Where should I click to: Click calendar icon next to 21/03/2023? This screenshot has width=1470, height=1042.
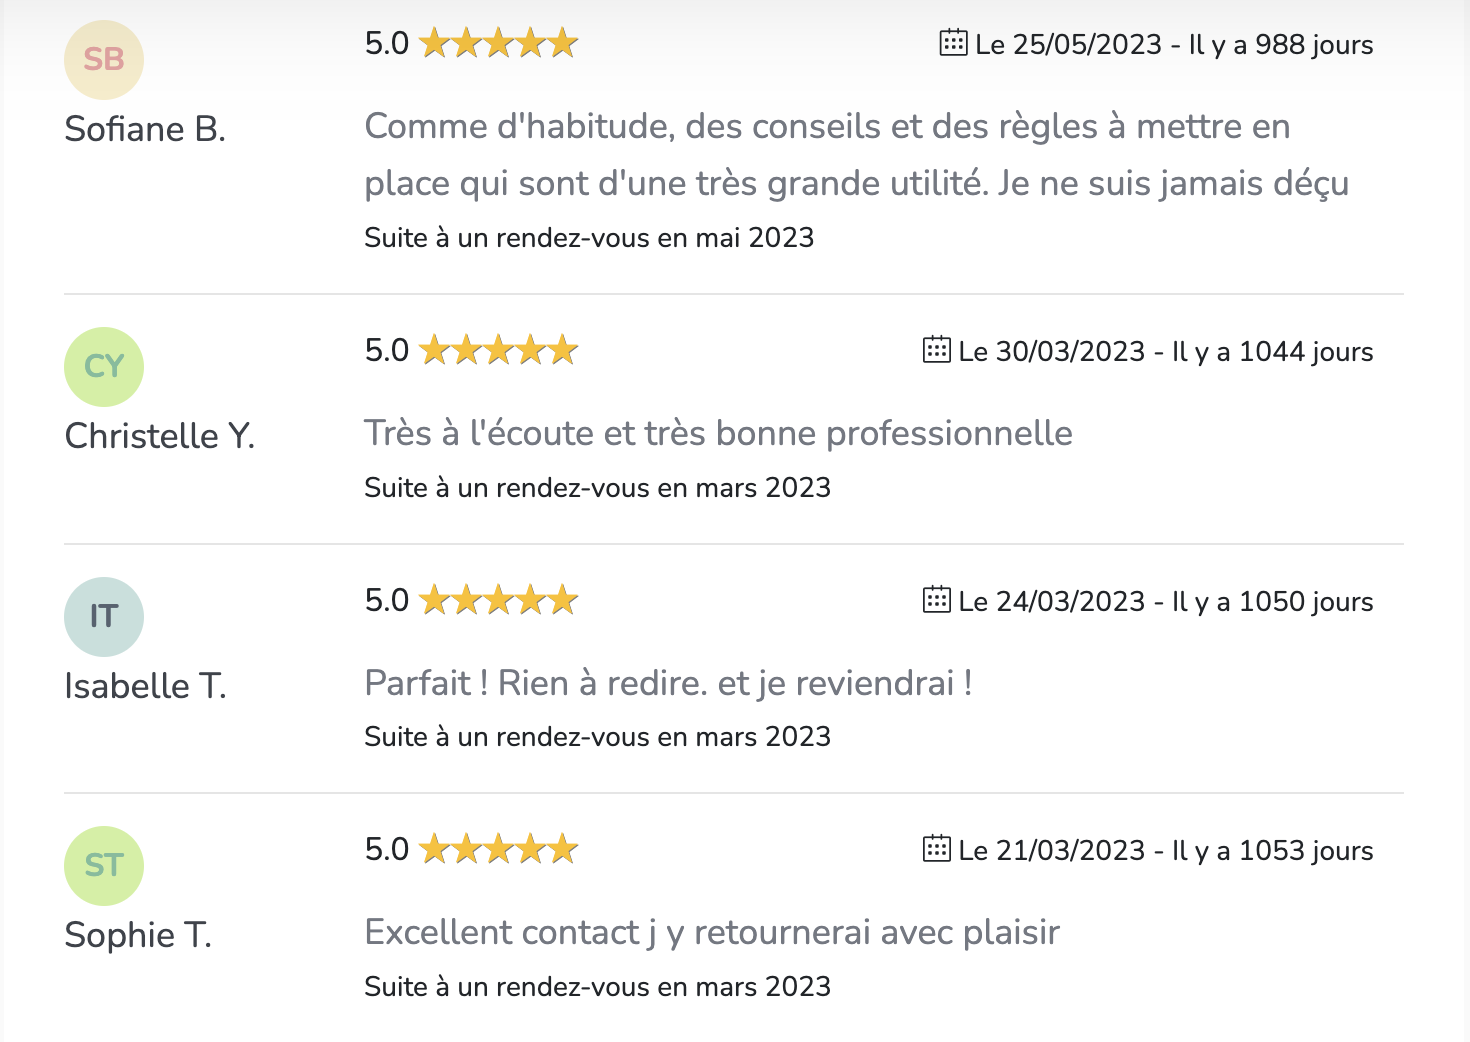coord(936,849)
